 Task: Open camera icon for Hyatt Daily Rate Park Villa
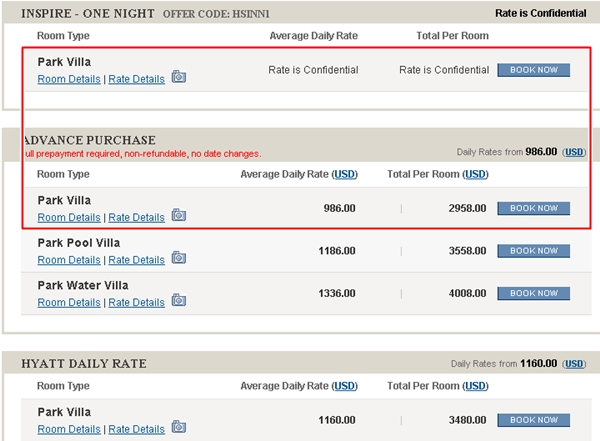tap(179, 426)
